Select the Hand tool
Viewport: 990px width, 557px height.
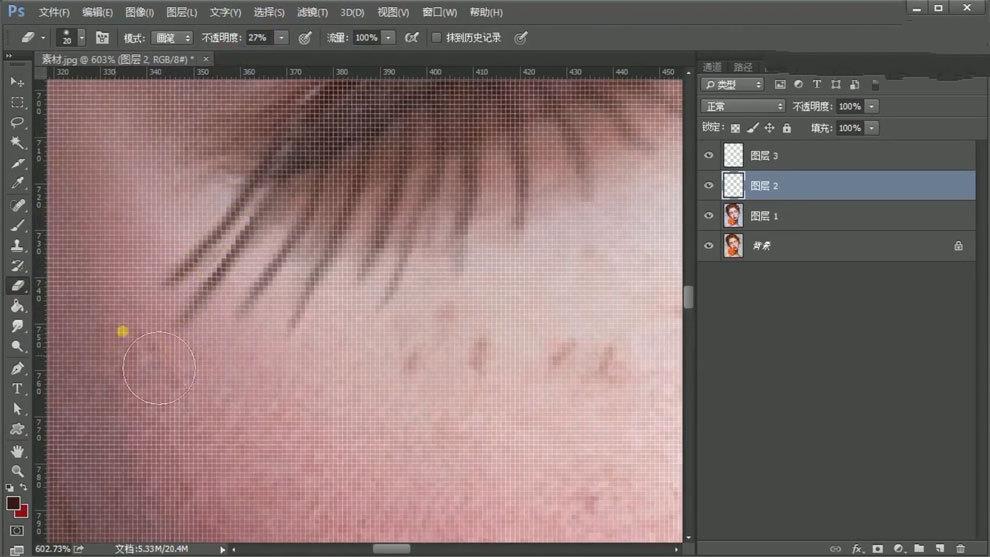[17, 450]
